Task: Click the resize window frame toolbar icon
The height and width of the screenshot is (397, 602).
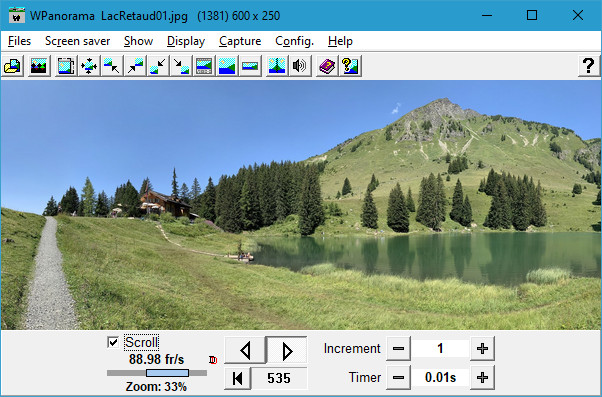Action: coord(66,66)
